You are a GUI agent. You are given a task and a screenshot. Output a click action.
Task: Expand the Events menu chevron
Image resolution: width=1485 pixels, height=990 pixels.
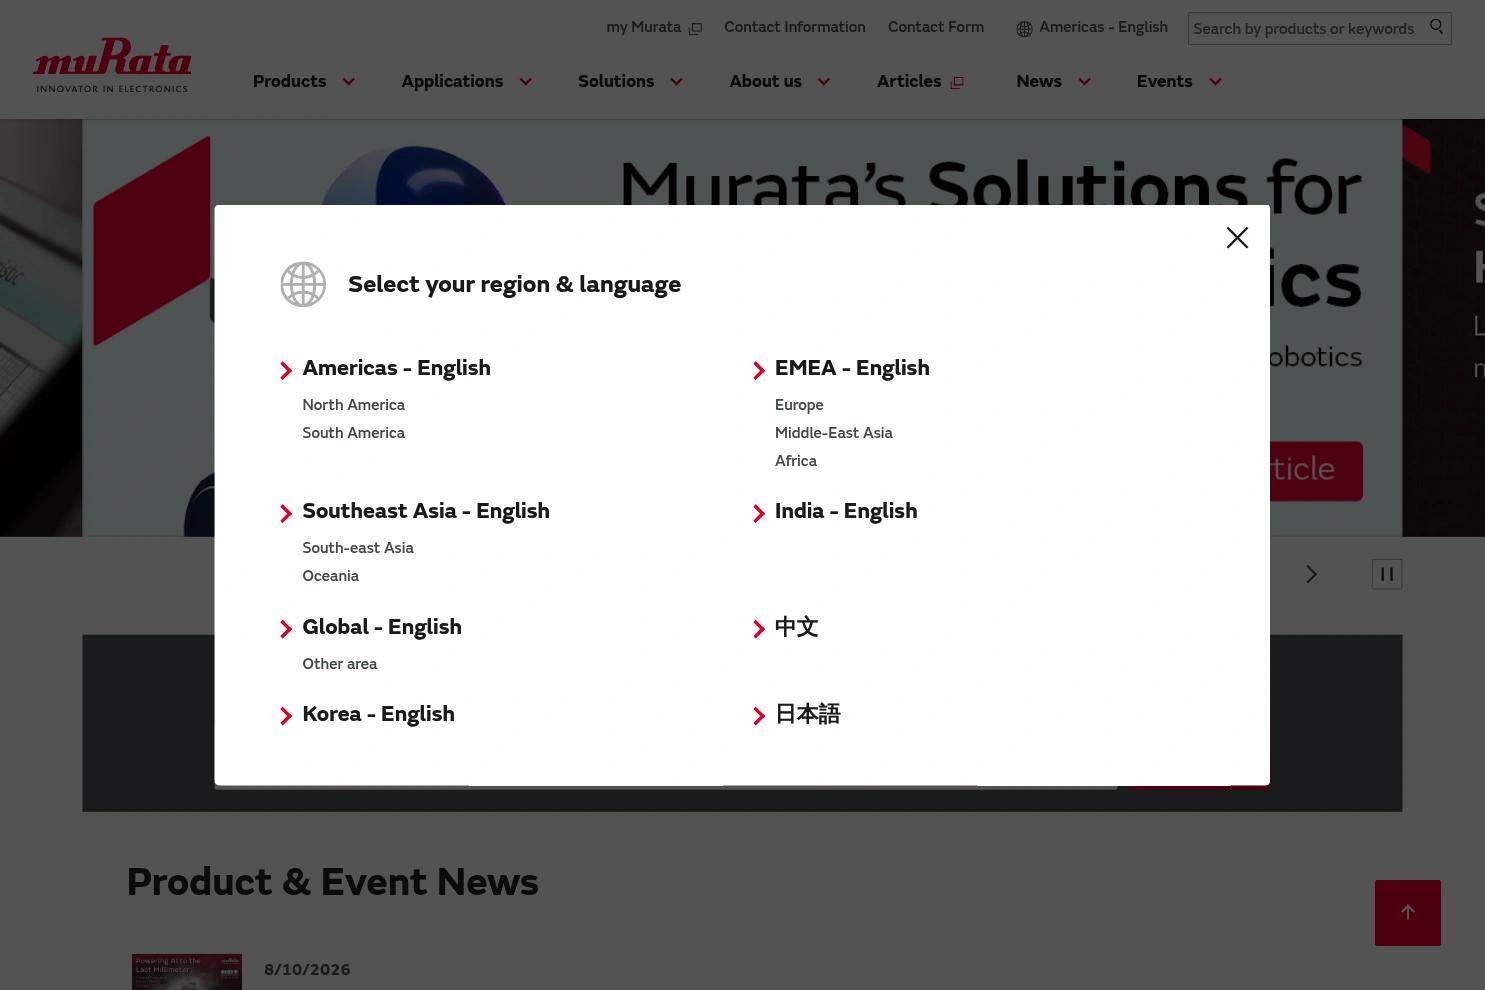[1215, 82]
